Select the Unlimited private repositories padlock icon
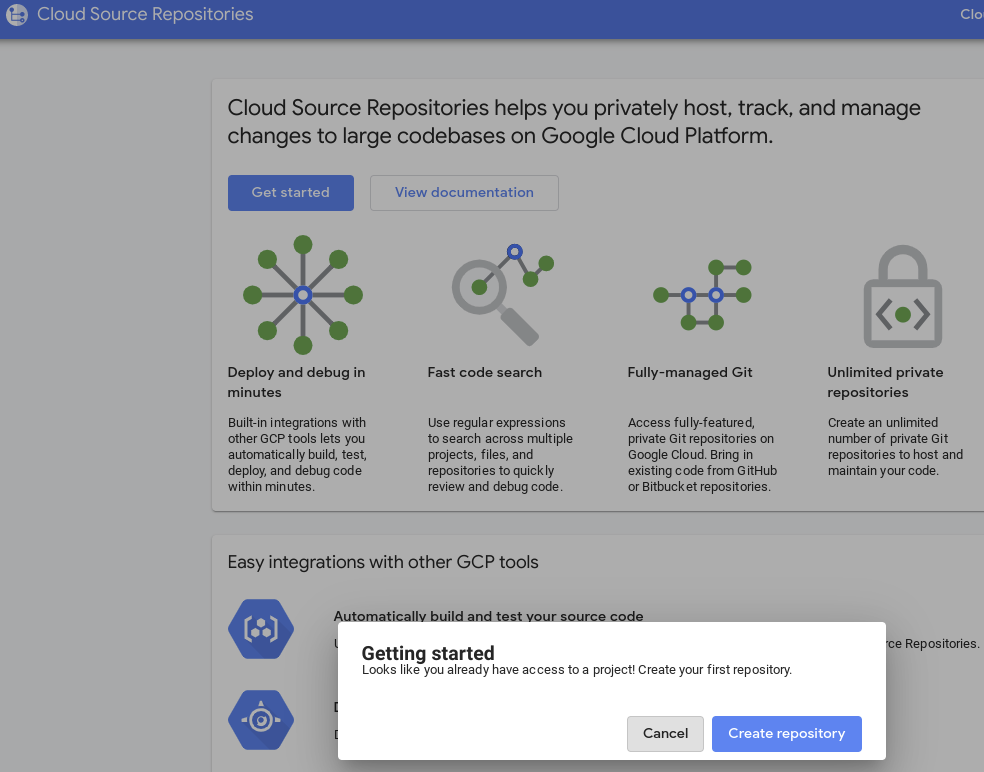 point(902,296)
